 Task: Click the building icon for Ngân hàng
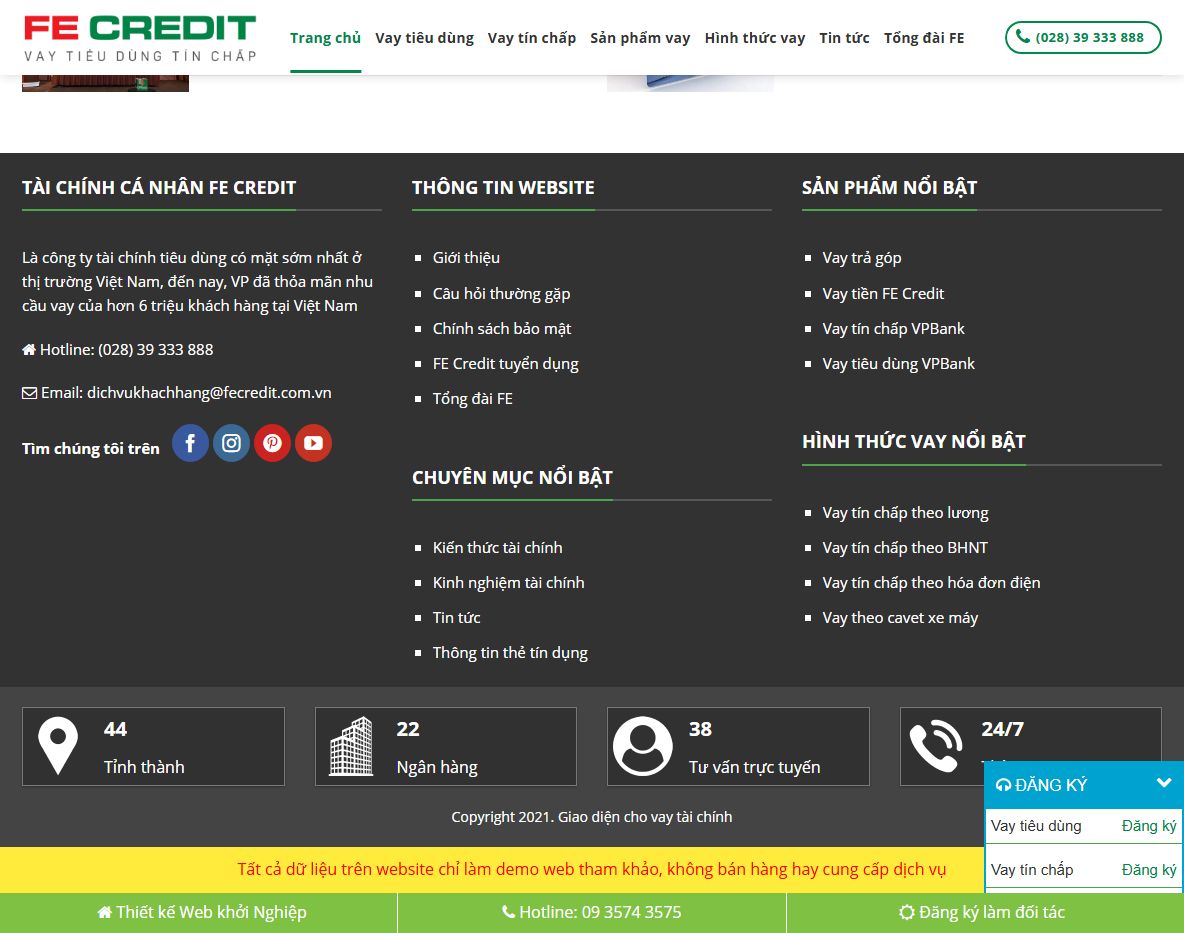351,746
